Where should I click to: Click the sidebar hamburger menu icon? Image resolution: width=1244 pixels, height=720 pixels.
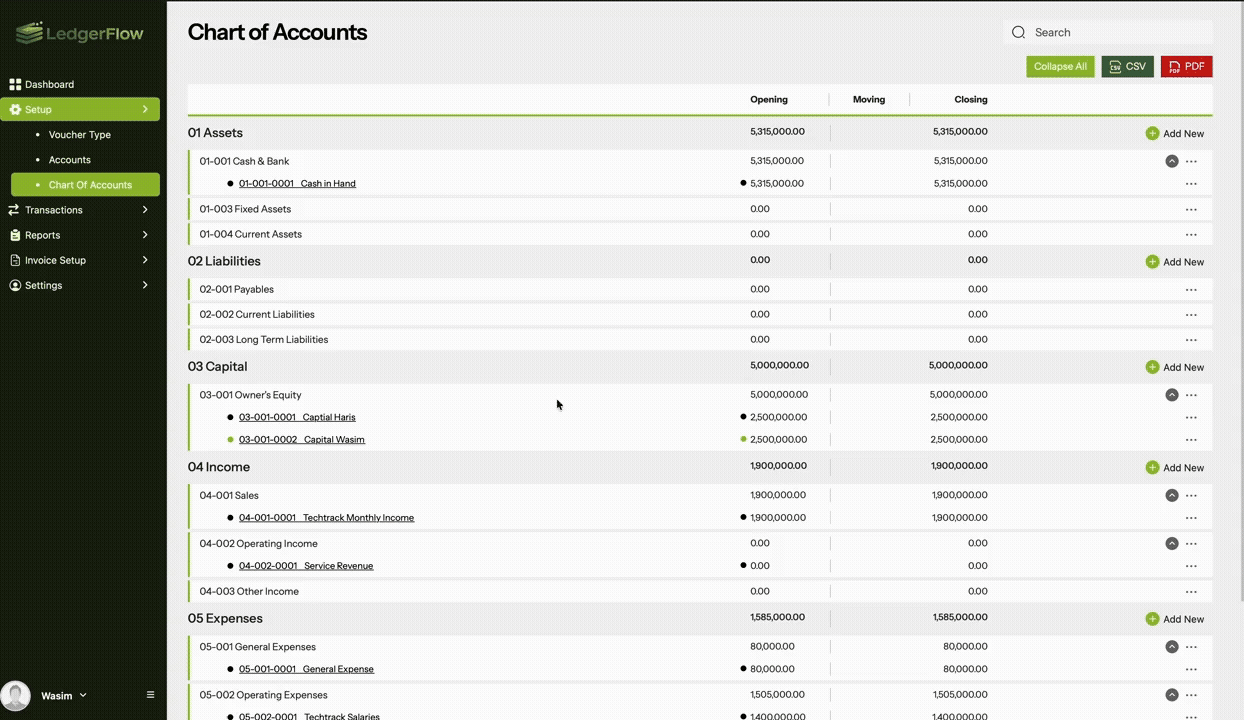click(x=151, y=695)
